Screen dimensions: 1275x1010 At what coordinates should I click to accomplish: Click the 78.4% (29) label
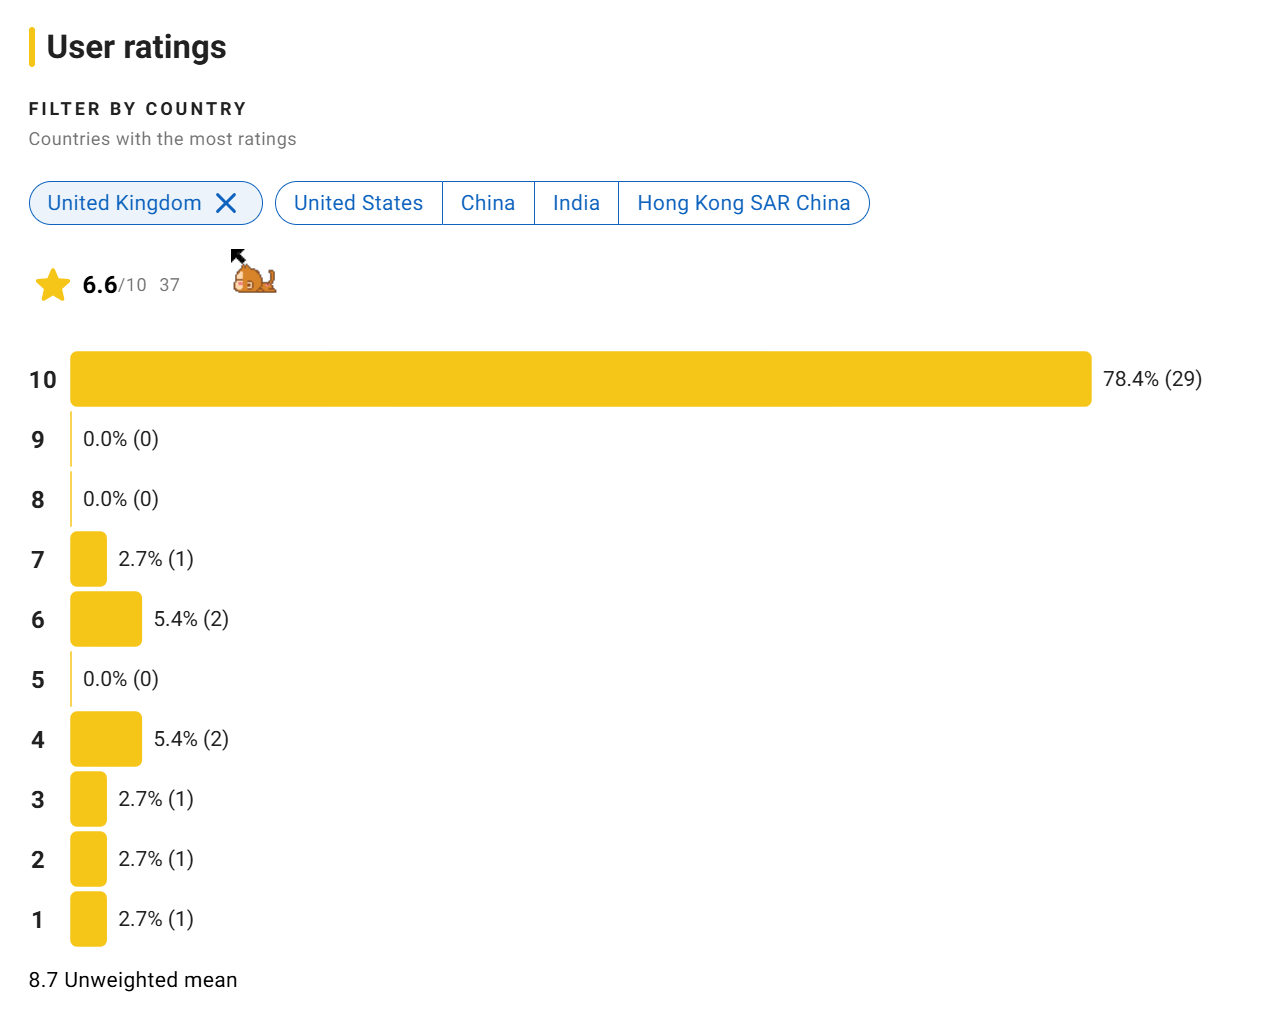pyautogui.click(x=1152, y=379)
